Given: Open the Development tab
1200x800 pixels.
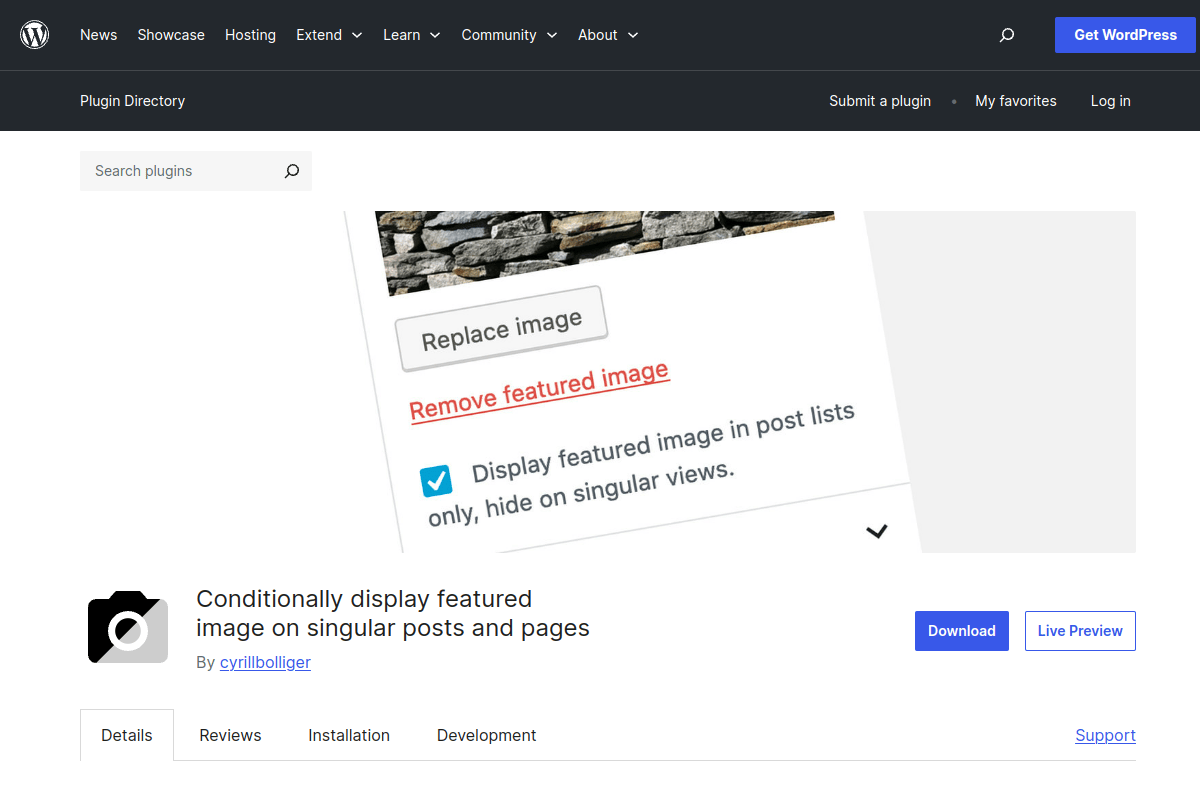Looking at the screenshot, I should (486, 735).
